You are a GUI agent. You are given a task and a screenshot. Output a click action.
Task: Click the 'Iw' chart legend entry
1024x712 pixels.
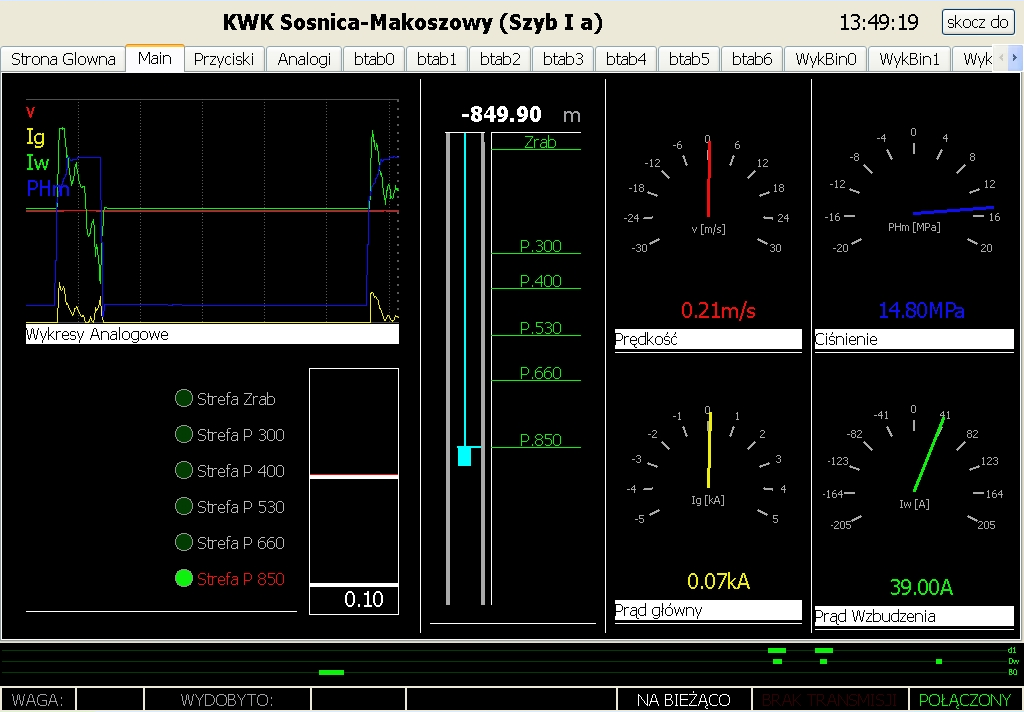(37, 163)
